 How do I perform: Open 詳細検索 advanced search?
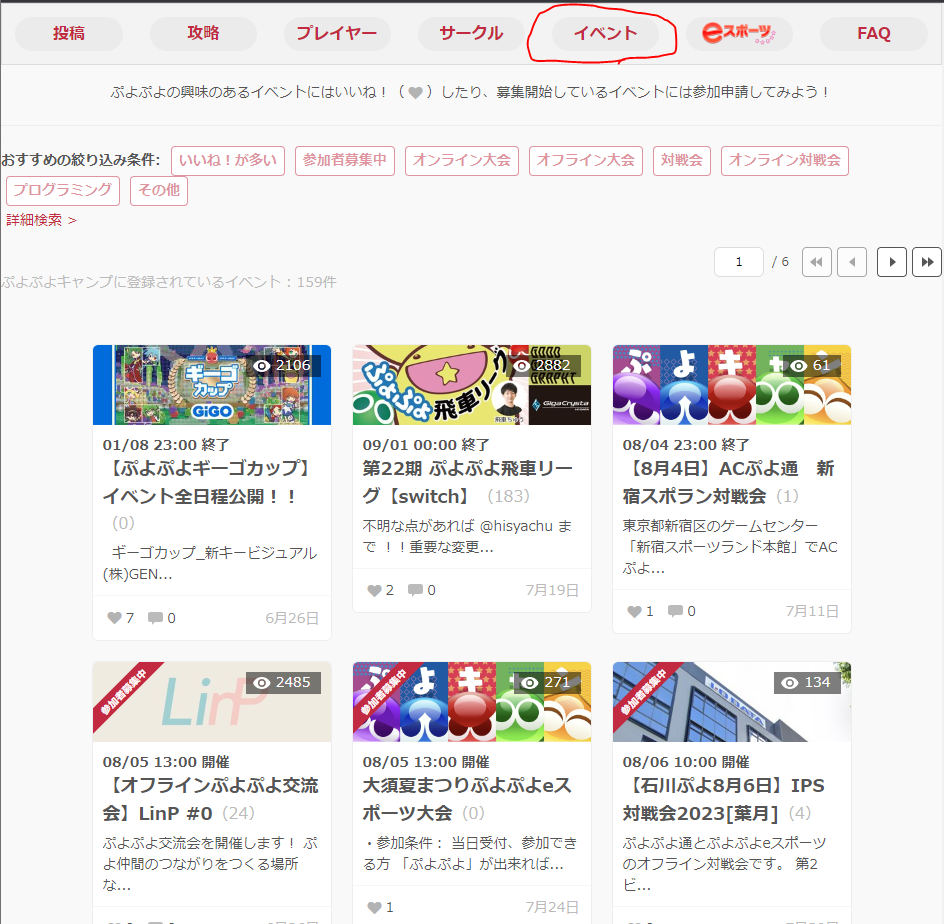click(42, 220)
